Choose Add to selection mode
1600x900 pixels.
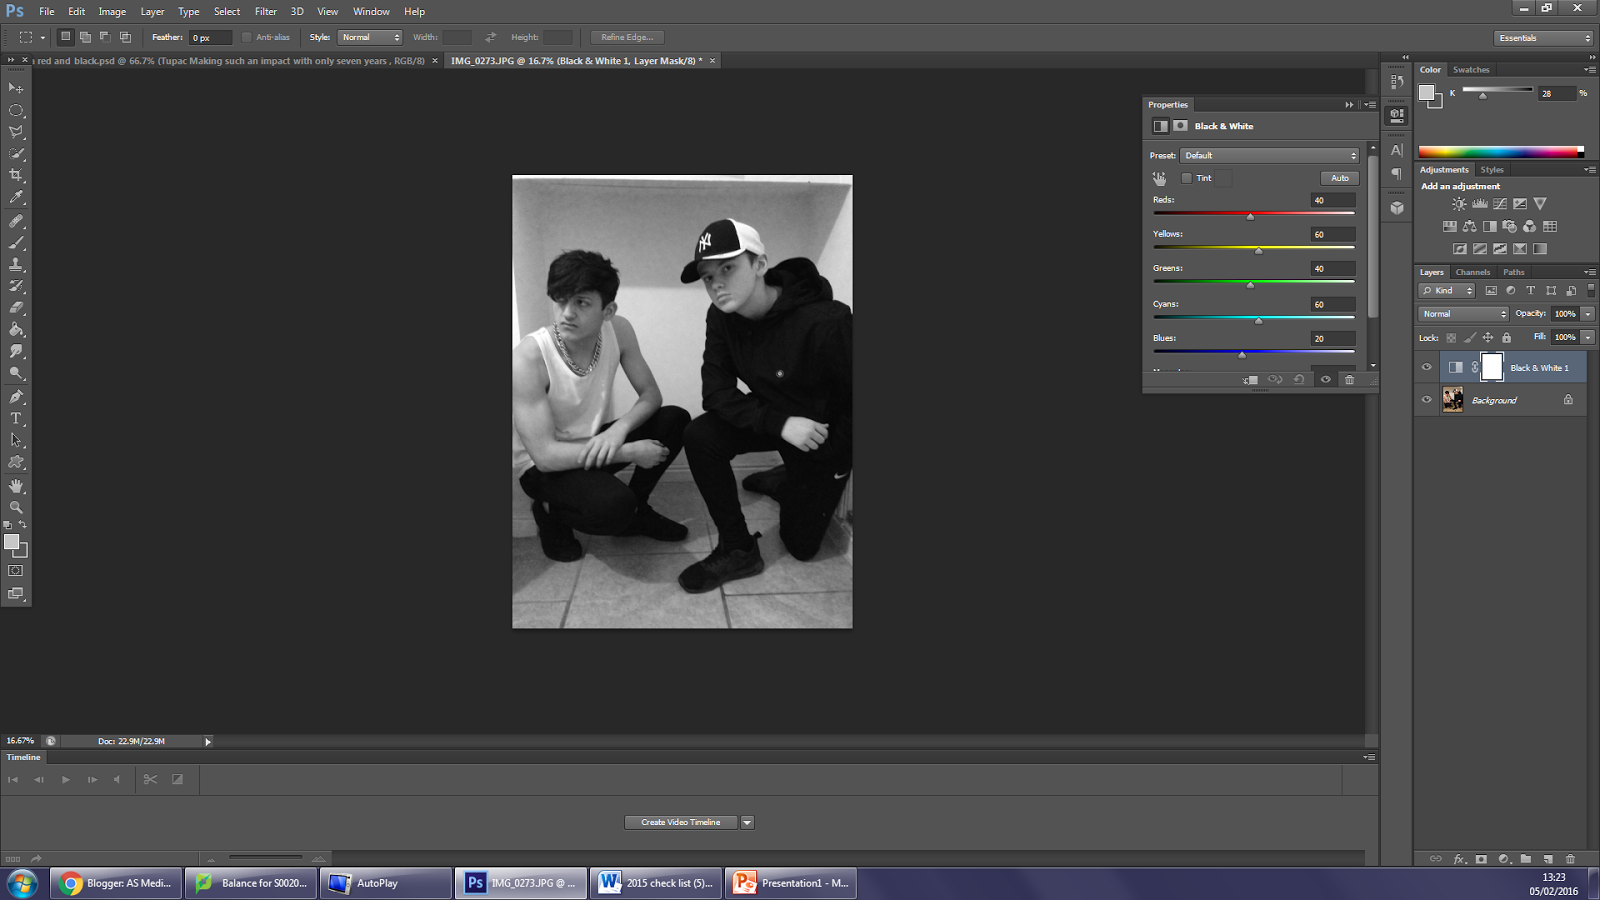(x=85, y=37)
